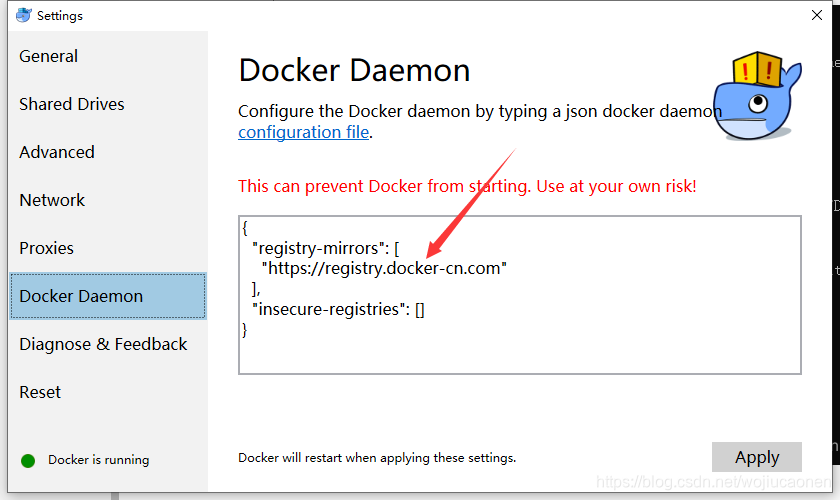Click the 'Docker is running' status text
This screenshot has height=500, width=840.
[99, 460]
